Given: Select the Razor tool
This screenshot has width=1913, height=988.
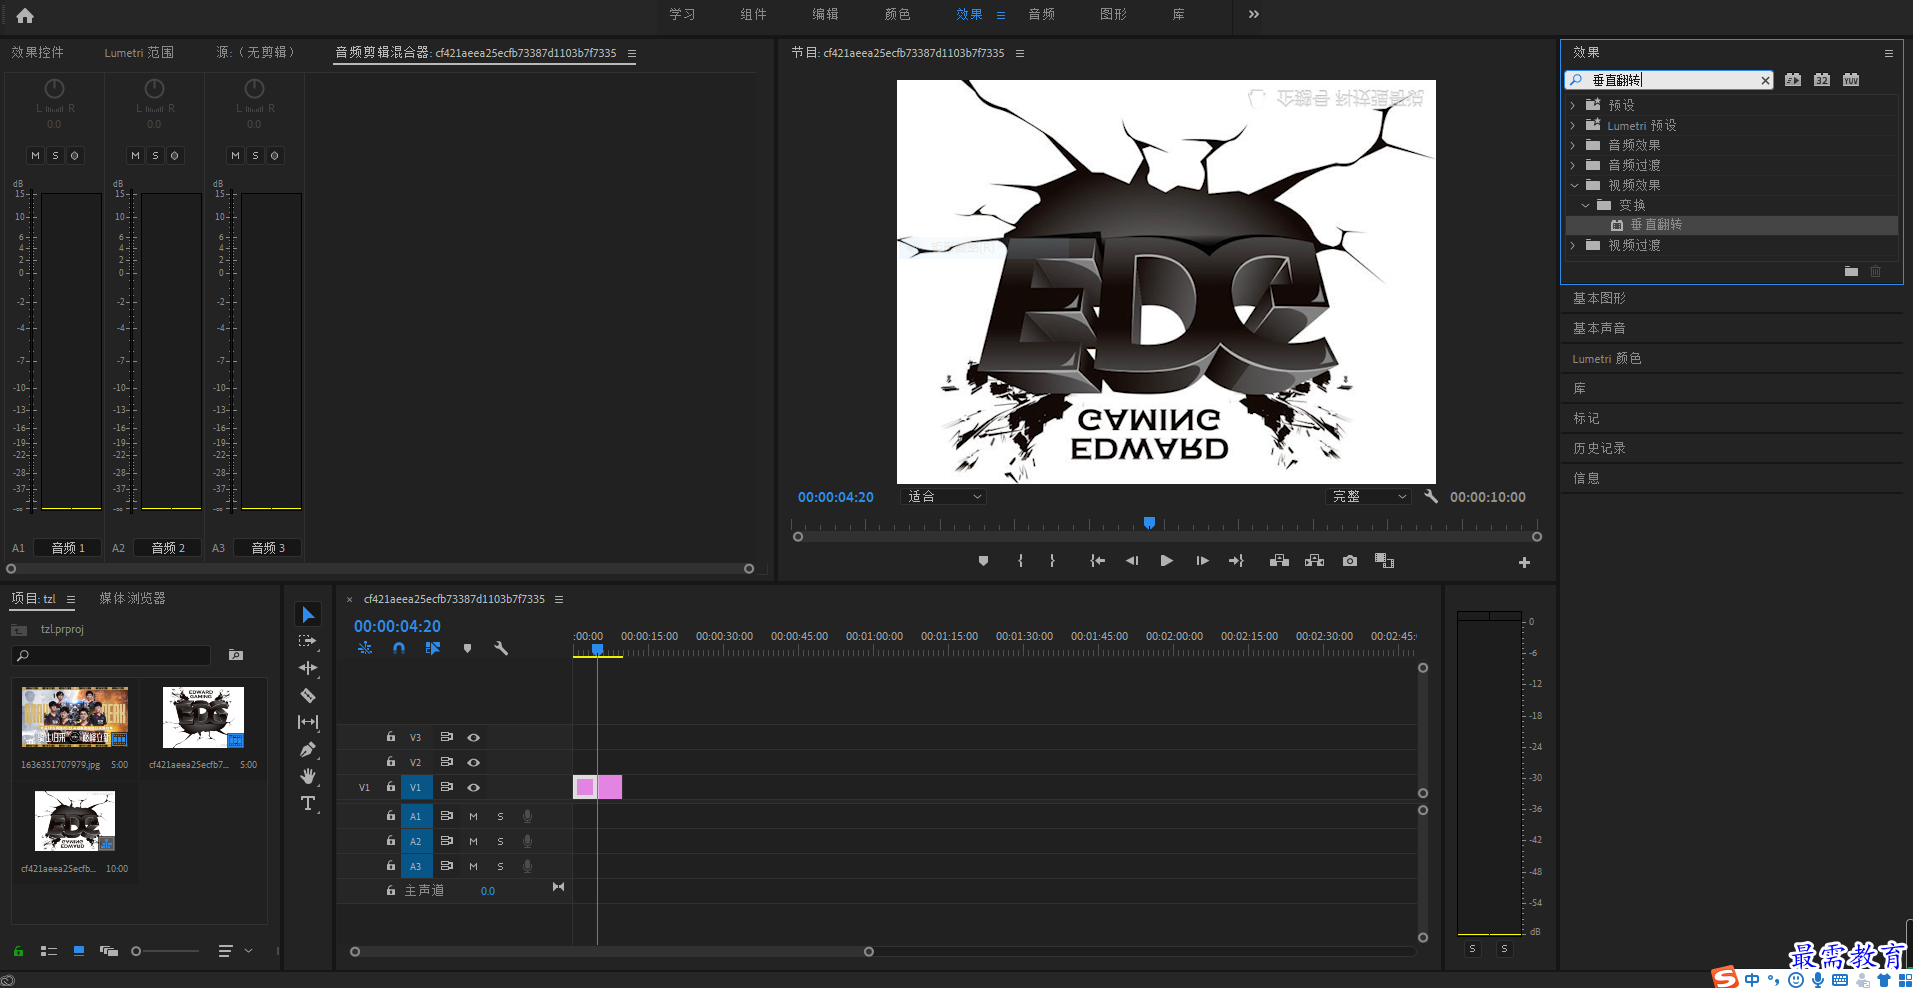Looking at the screenshot, I should click(308, 695).
